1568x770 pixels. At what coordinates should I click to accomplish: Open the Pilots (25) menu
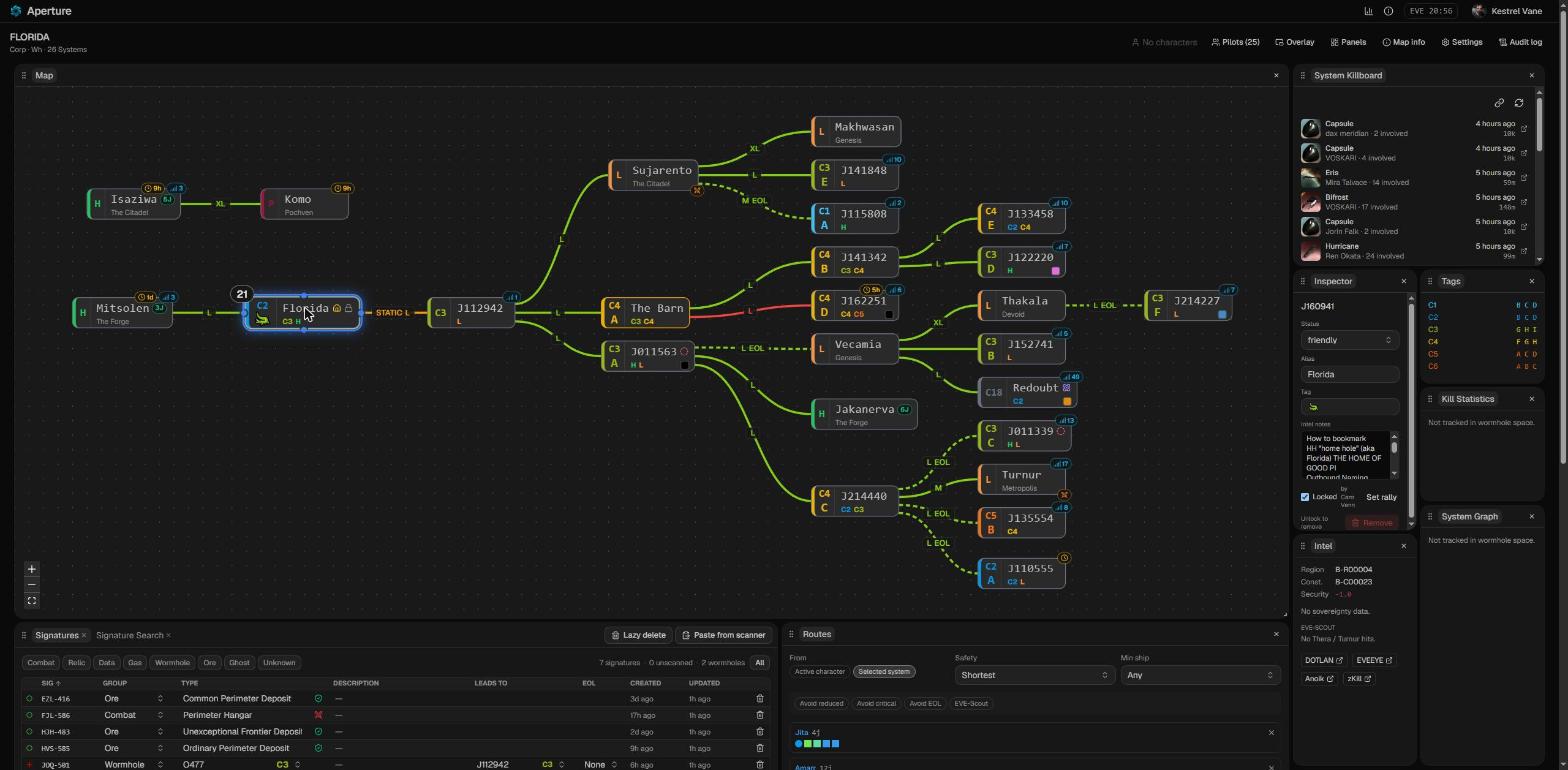tap(1235, 42)
